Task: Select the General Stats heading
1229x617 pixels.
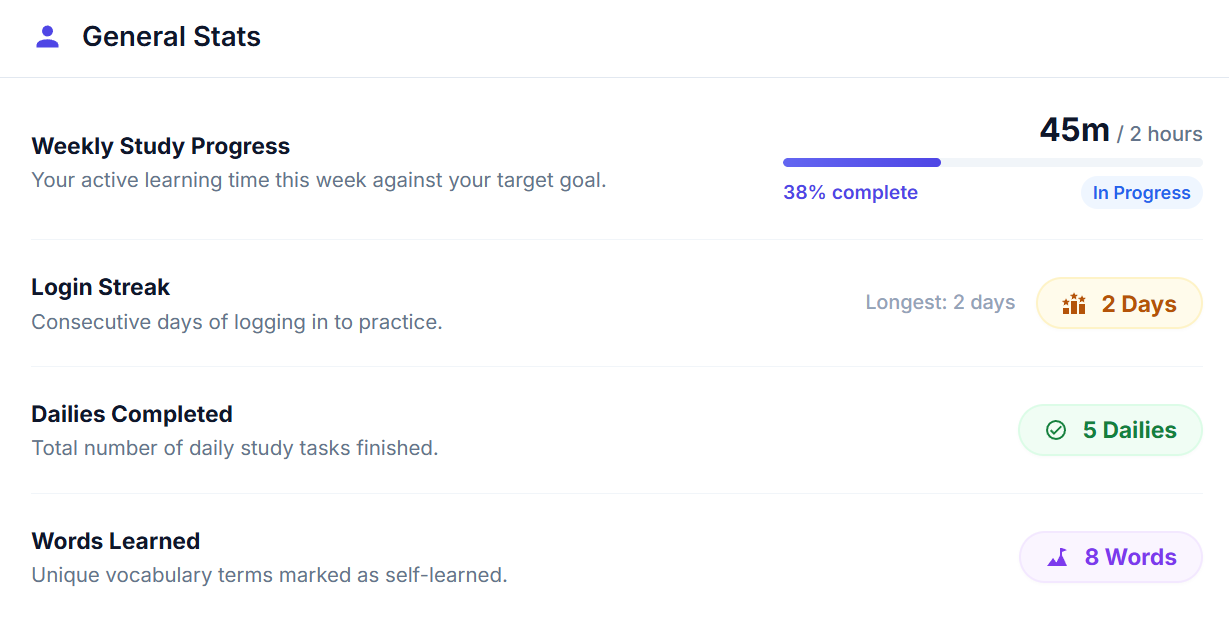Action: pos(171,37)
